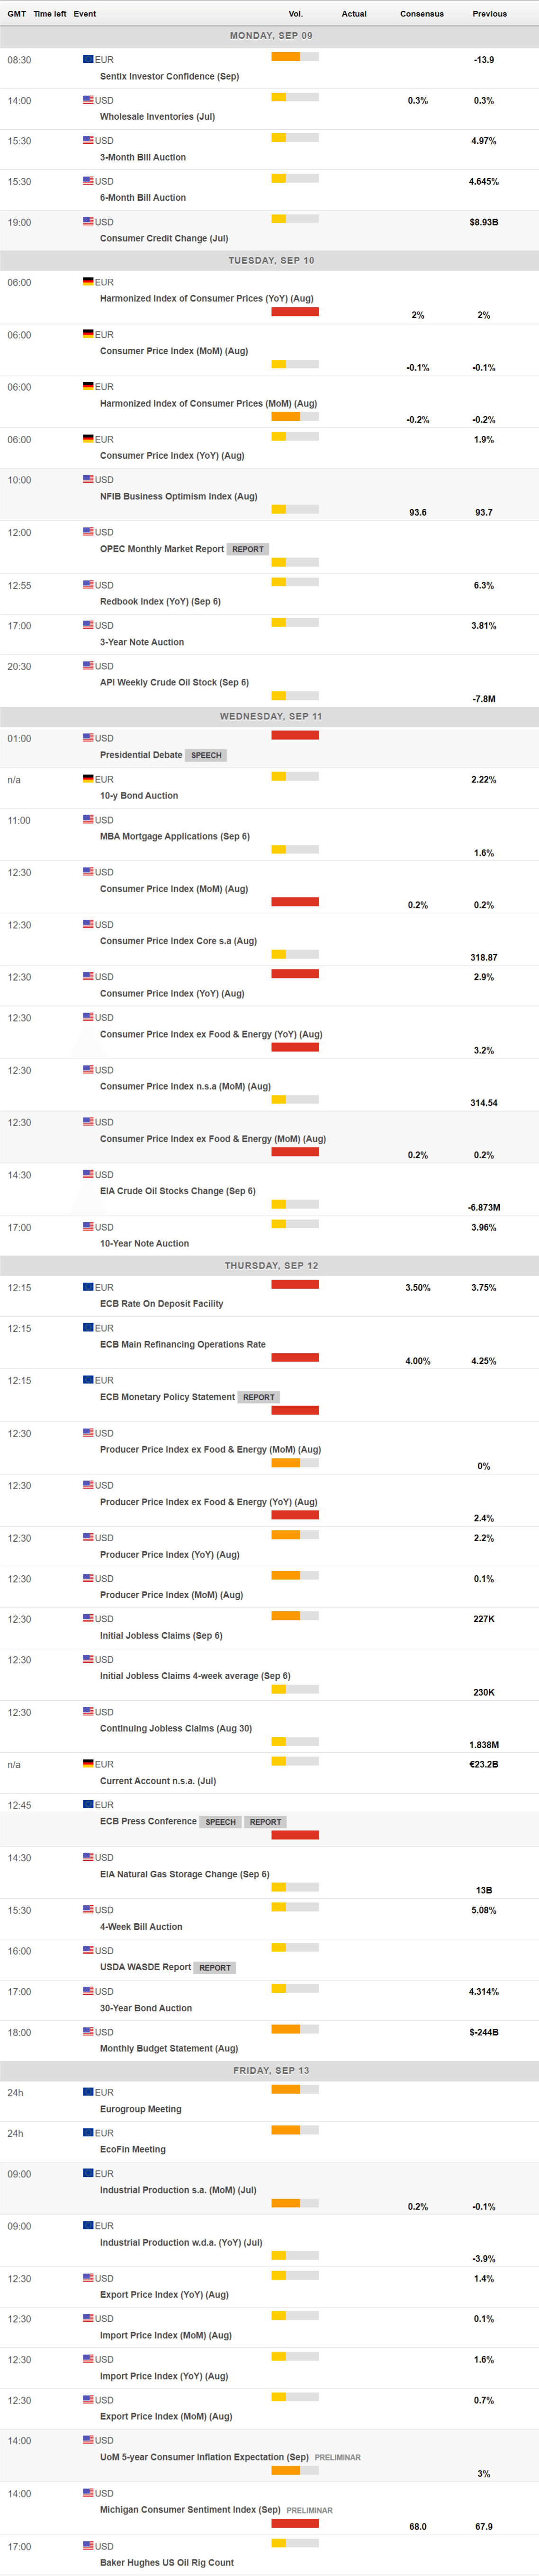Click the EU flag beside Sentix Investor Confidence
This screenshot has width=539, height=2576.
88,60
